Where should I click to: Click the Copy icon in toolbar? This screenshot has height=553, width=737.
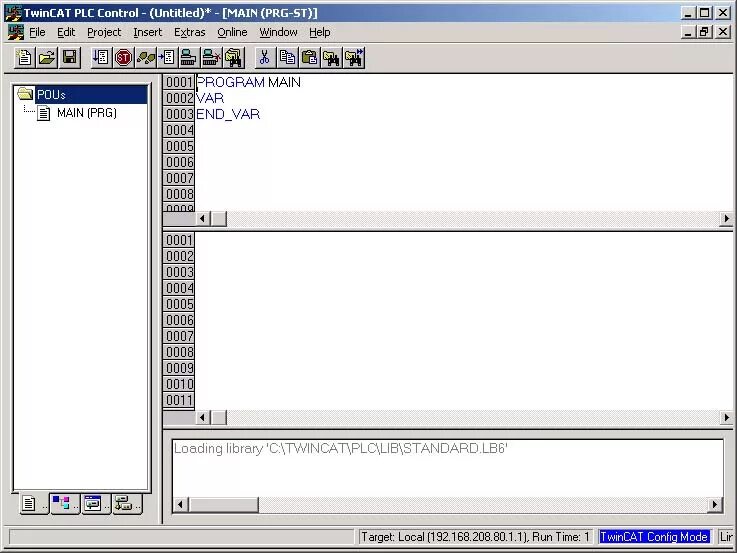click(287, 58)
